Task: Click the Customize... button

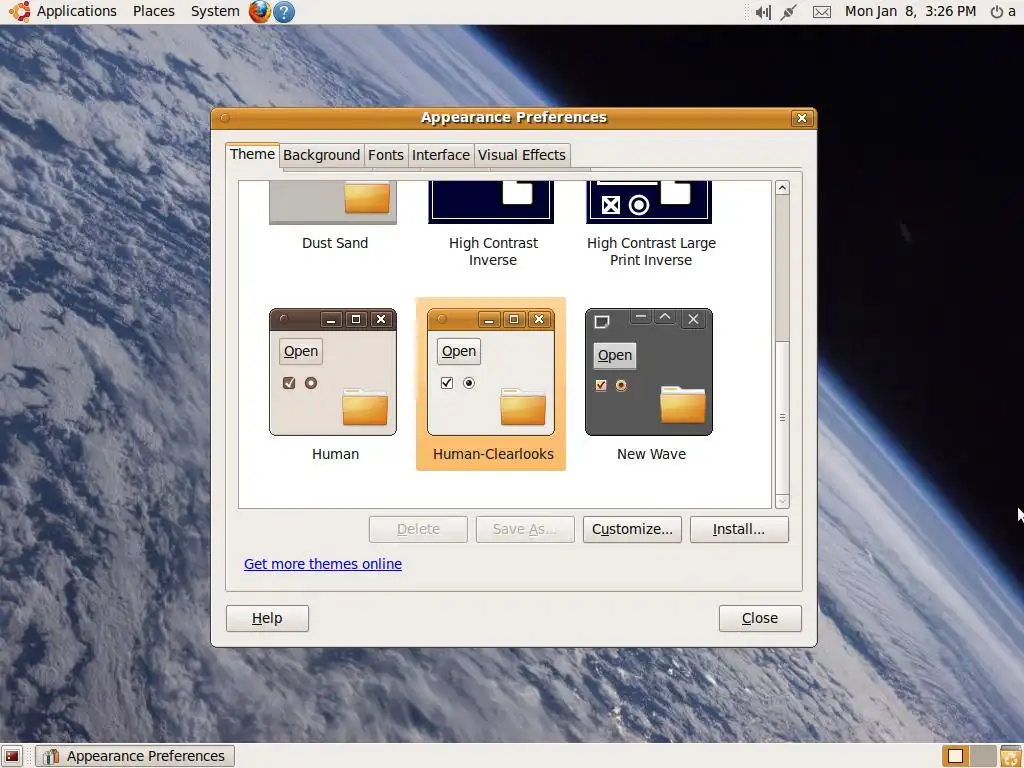Action: pos(632,529)
